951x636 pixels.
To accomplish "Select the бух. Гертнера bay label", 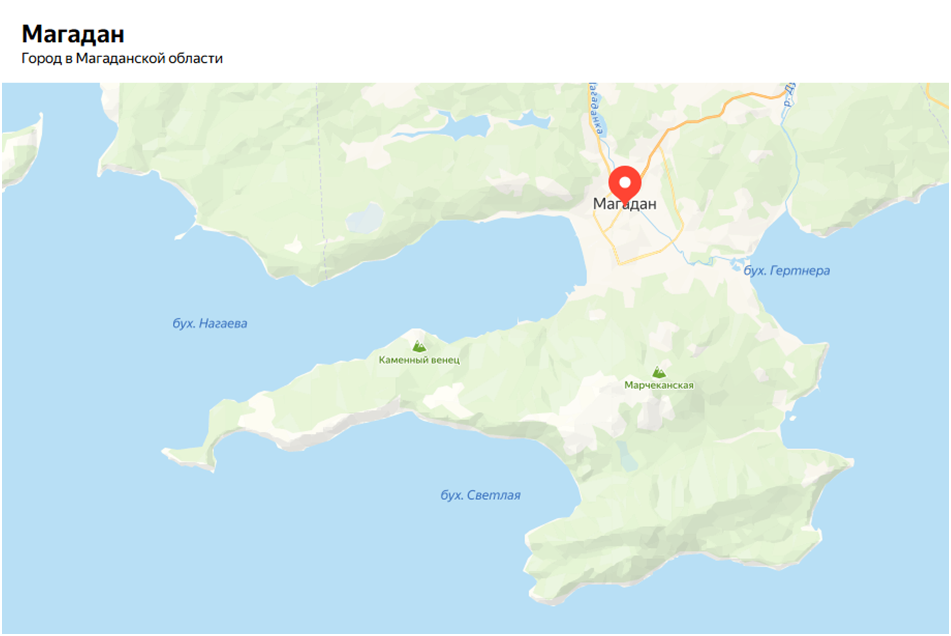I will 787,270.
